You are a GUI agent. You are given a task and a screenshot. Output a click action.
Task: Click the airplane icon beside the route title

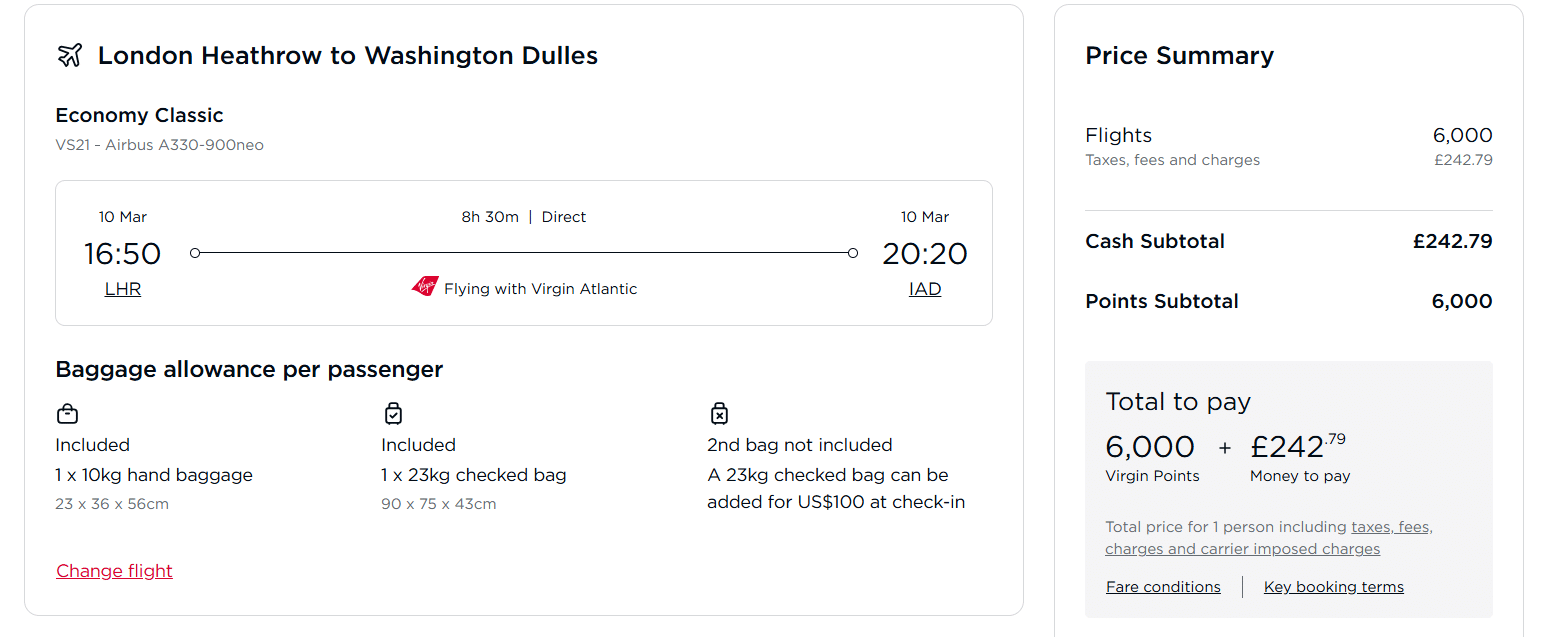click(x=70, y=56)
